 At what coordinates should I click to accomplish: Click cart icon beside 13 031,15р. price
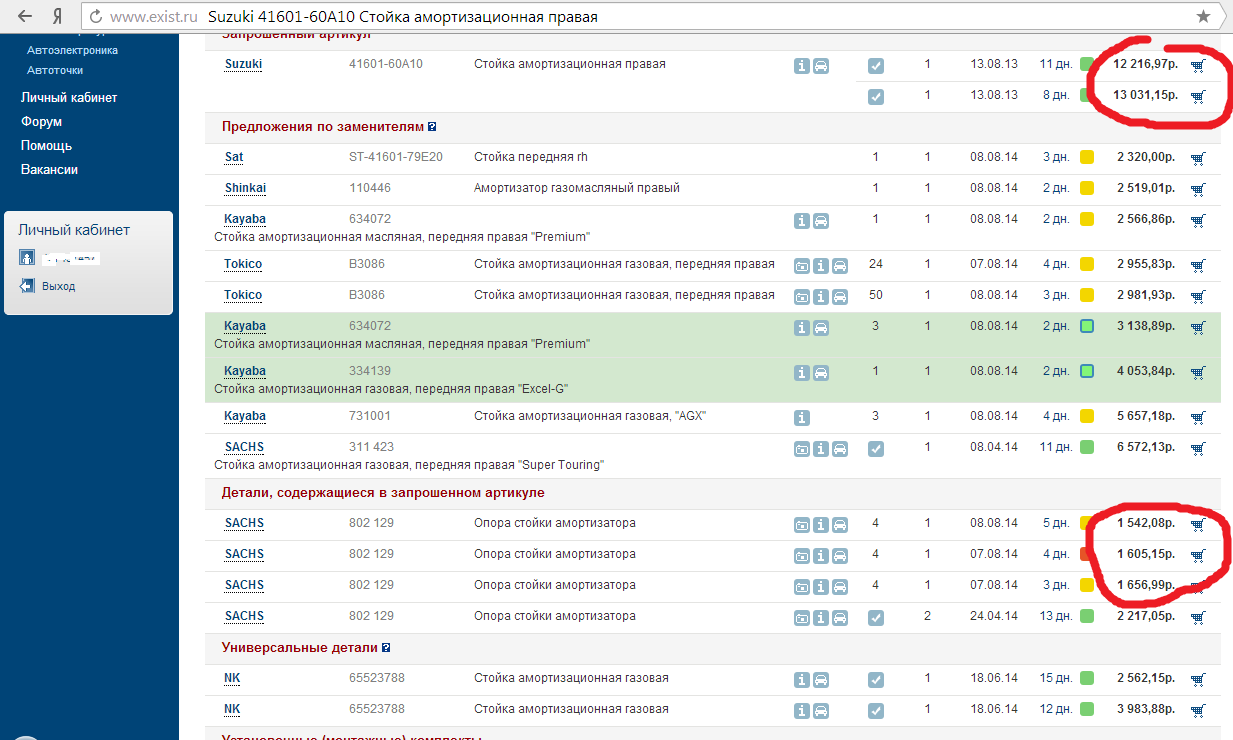click(1198, 97)
